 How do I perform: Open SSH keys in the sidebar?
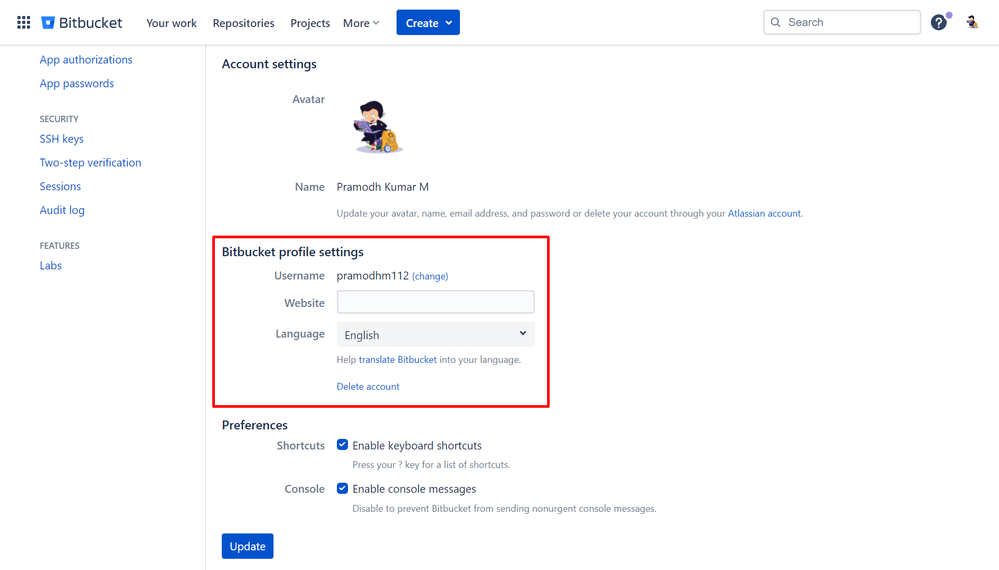click(x=61, y=139)
